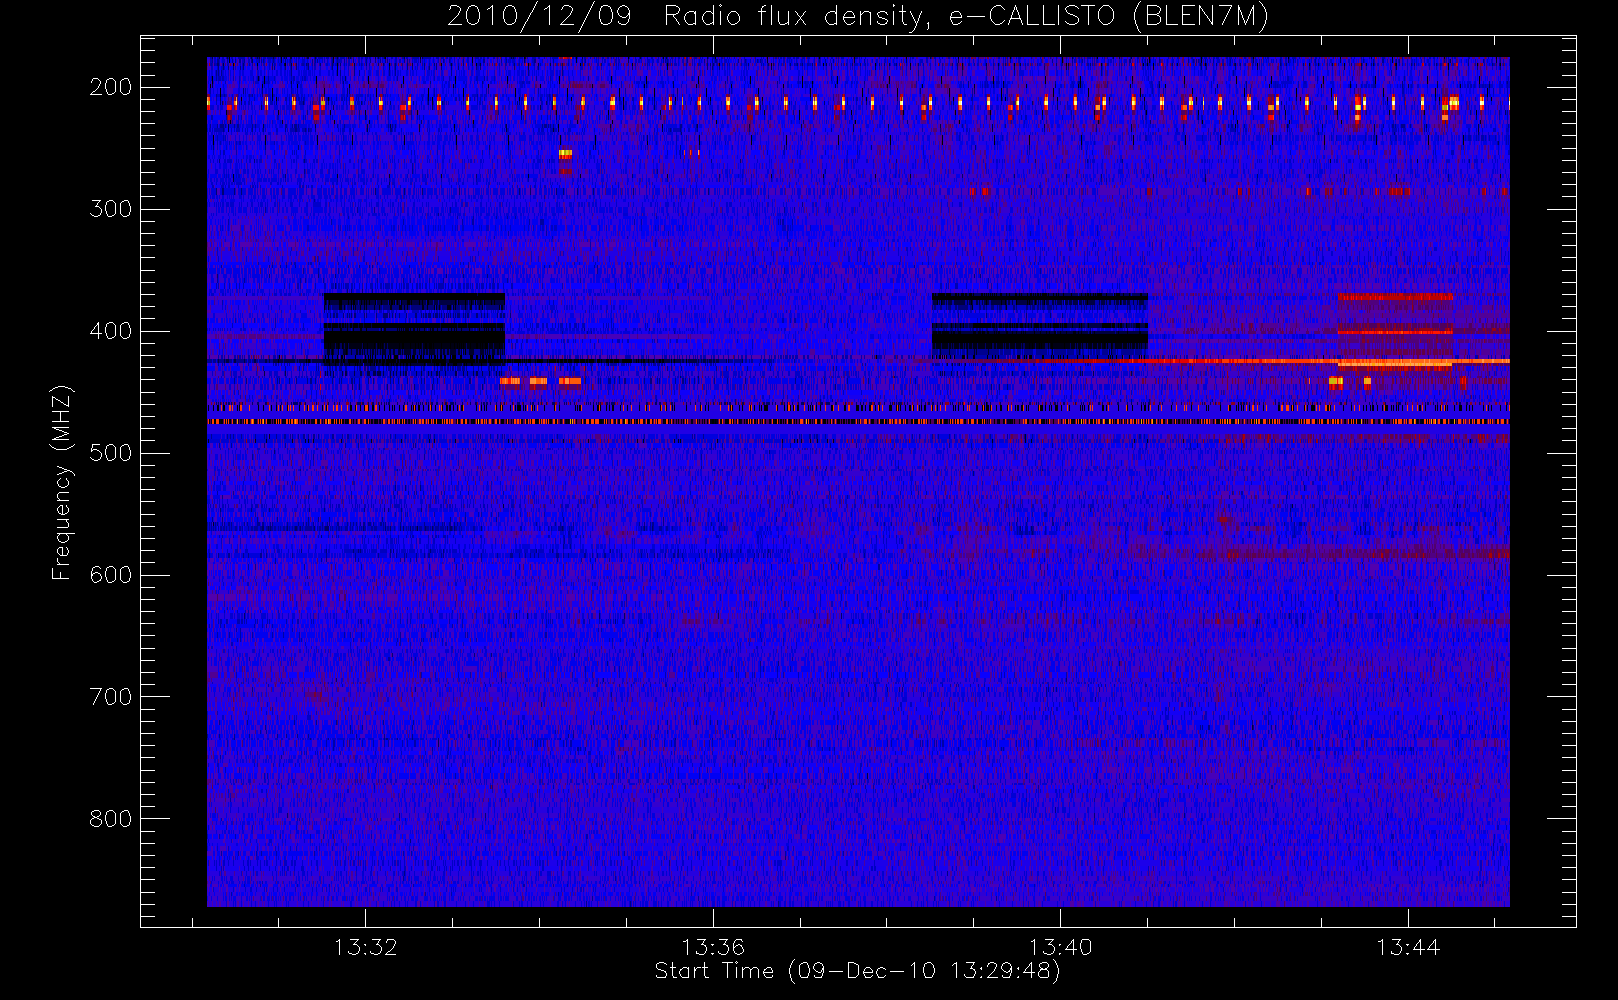Click the 13:40 time tick label
Screen dimensions: 1618x1000
coord(1060,946)
